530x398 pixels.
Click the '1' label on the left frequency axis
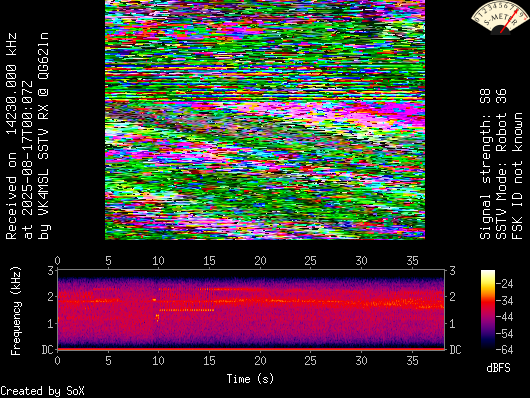(50, 324)
